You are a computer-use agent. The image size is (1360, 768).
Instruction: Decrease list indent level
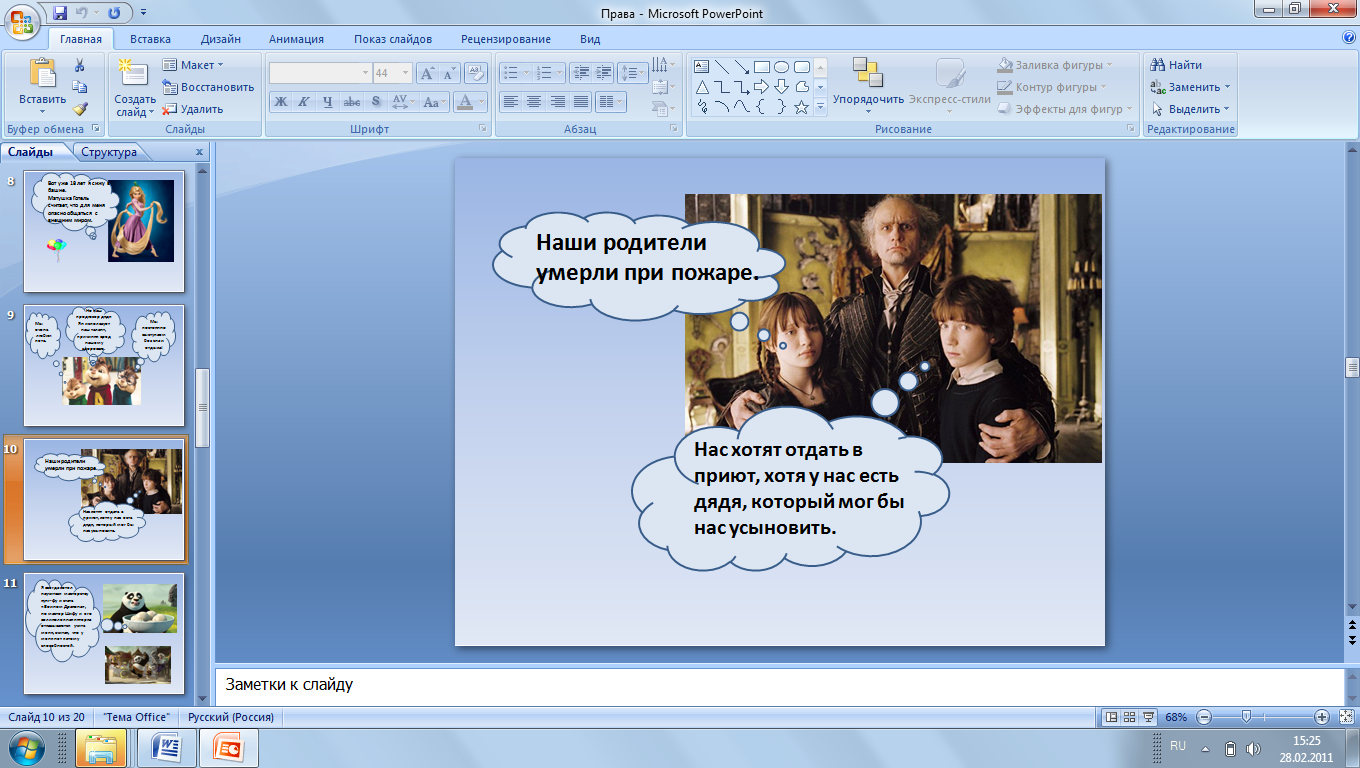pos(581,73)
